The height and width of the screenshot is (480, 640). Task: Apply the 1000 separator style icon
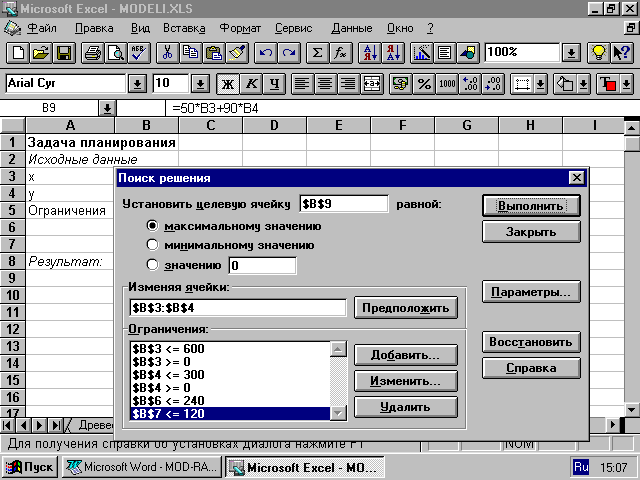click(x=447, y=84)
